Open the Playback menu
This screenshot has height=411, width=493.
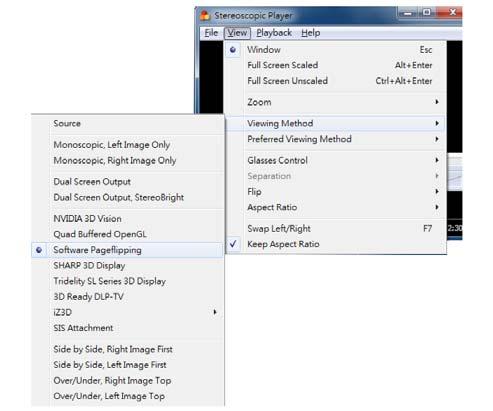pos(274,33)
